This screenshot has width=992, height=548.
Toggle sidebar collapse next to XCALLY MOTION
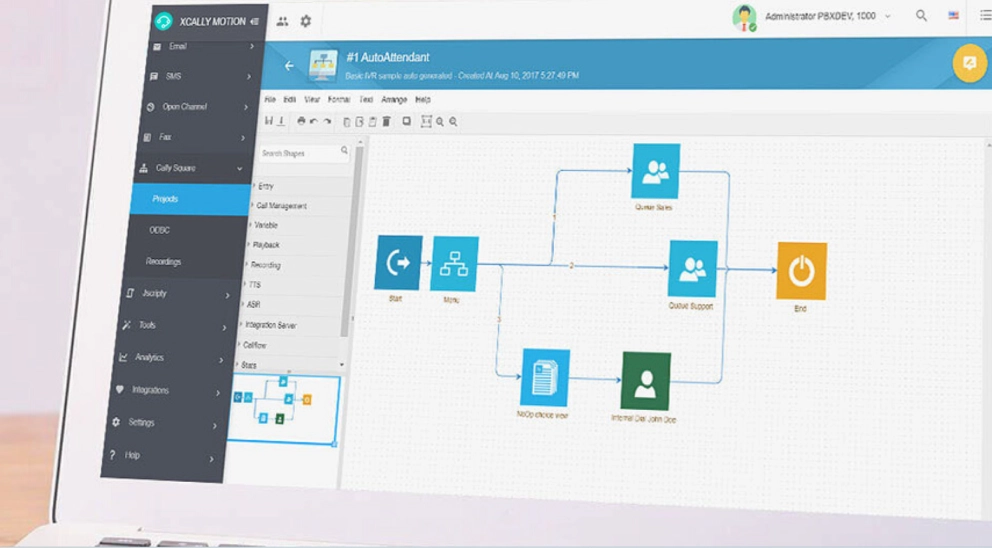click(x=255, y=21)
